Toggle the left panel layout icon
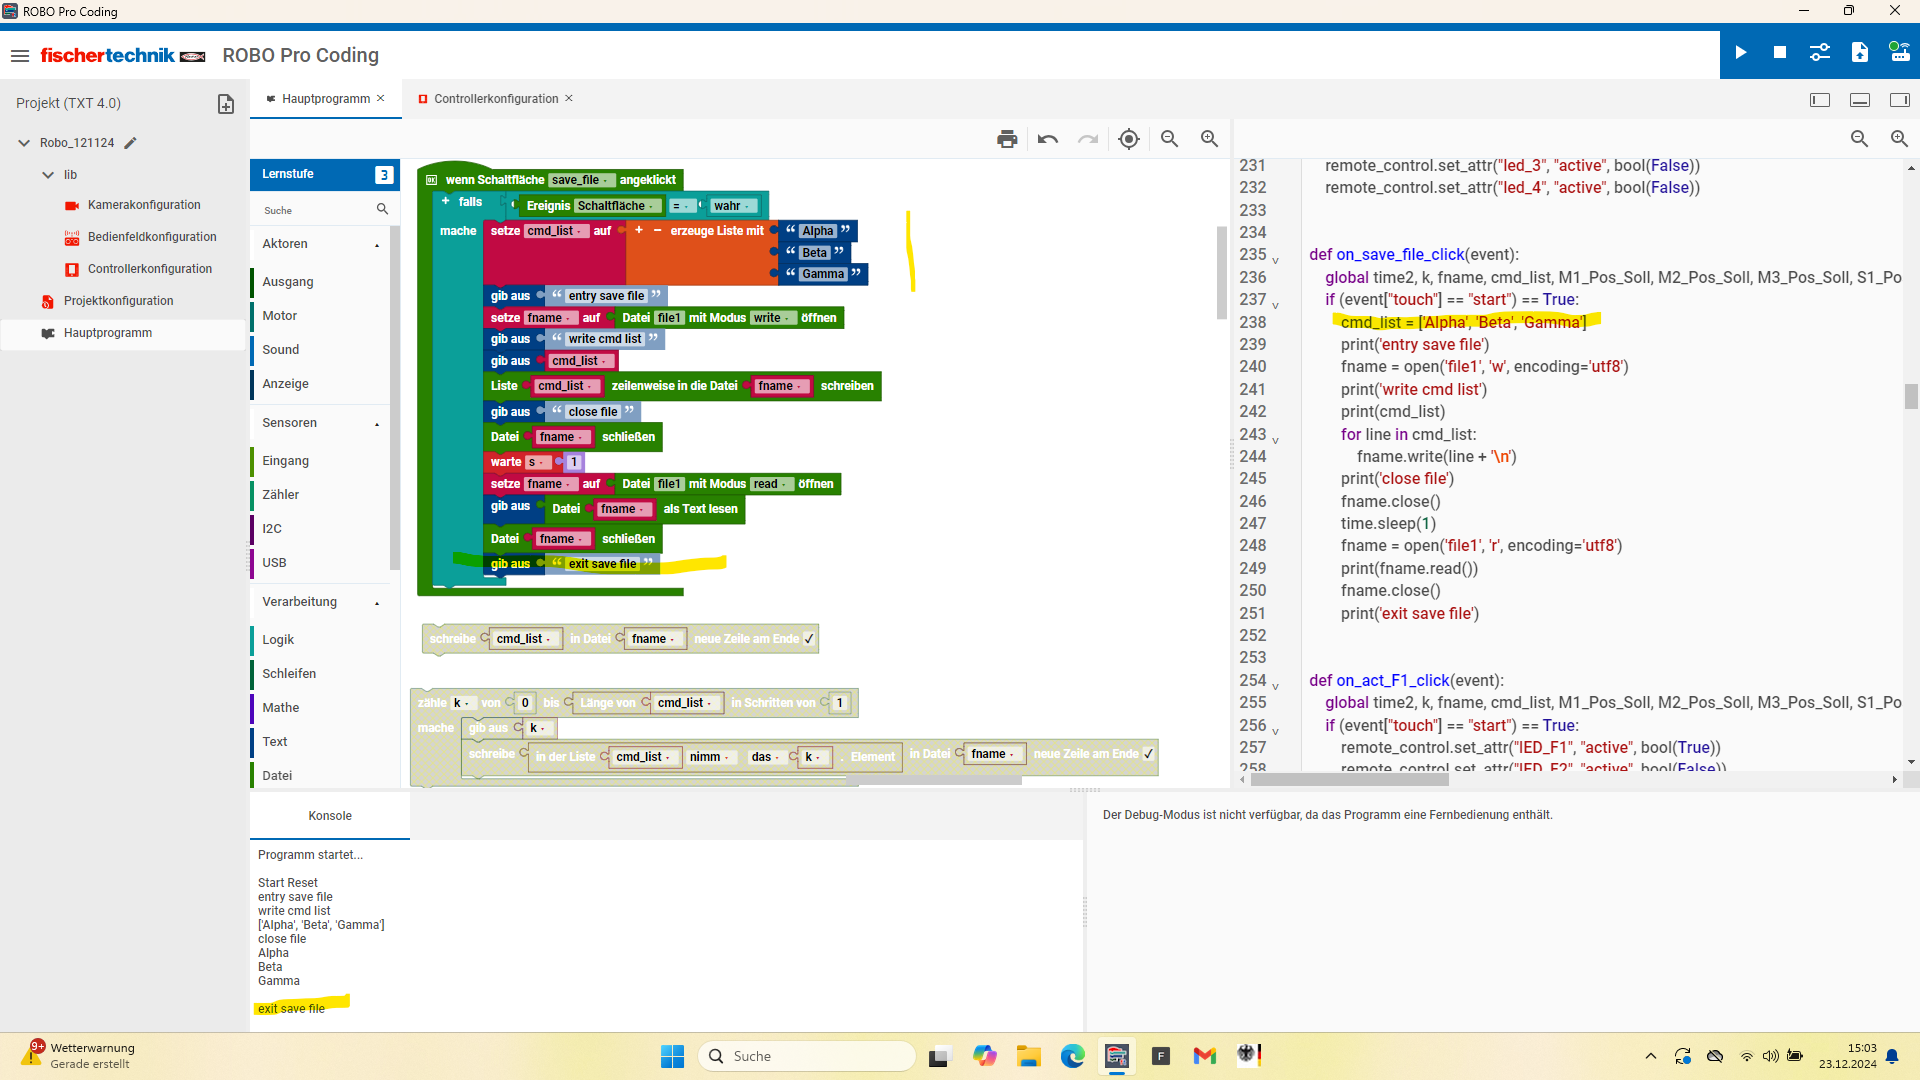Screen dimensions: 1920x1080 point(1820,100)
